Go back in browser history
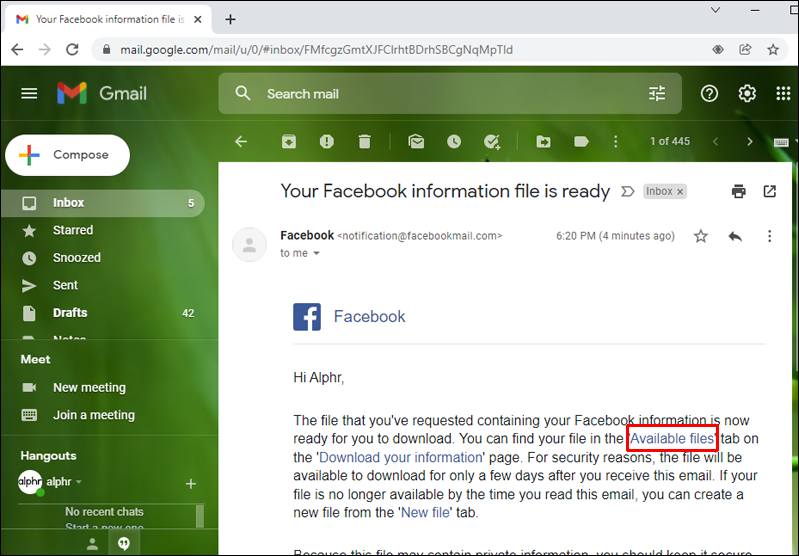The height and width of the screenshot is (556, 799). [x=17, y=49]
